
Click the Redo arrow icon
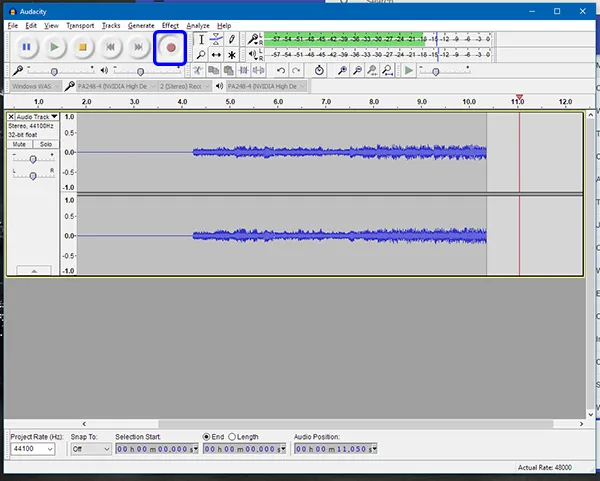coord(296,70)
